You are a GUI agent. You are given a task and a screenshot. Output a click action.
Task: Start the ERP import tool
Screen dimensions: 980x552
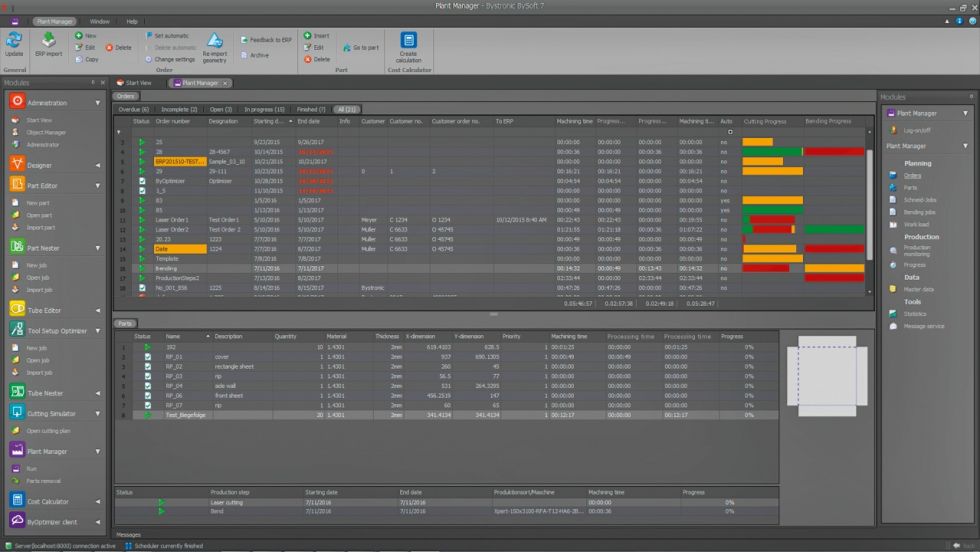pos(48,45)
